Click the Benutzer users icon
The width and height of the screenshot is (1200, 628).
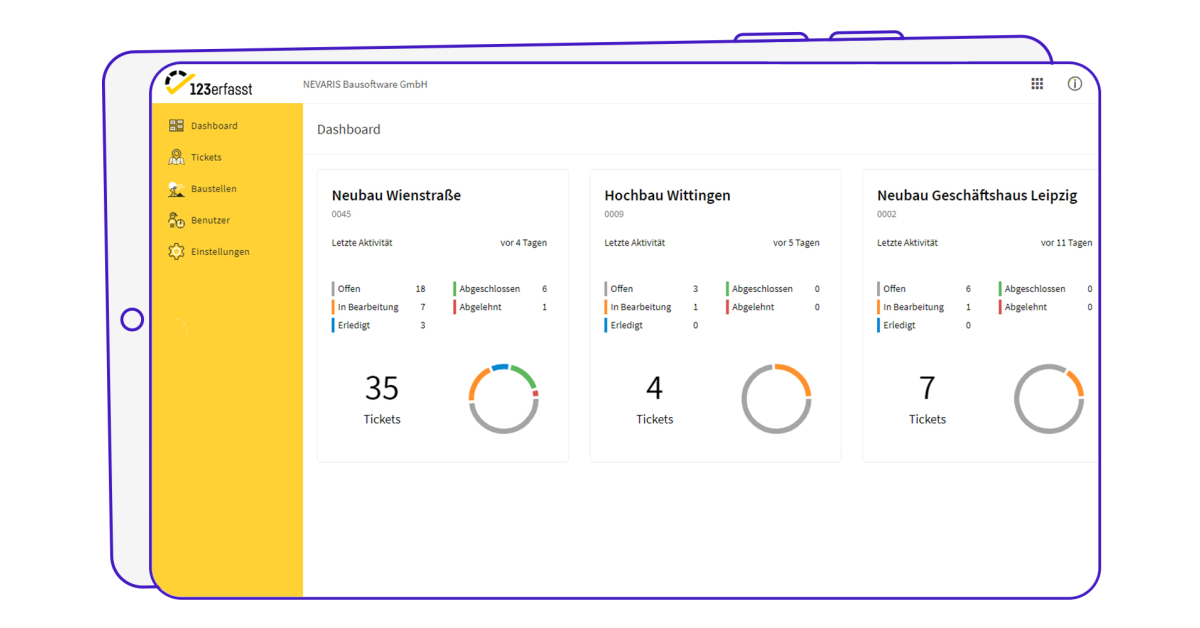click(x=176, y=220)
